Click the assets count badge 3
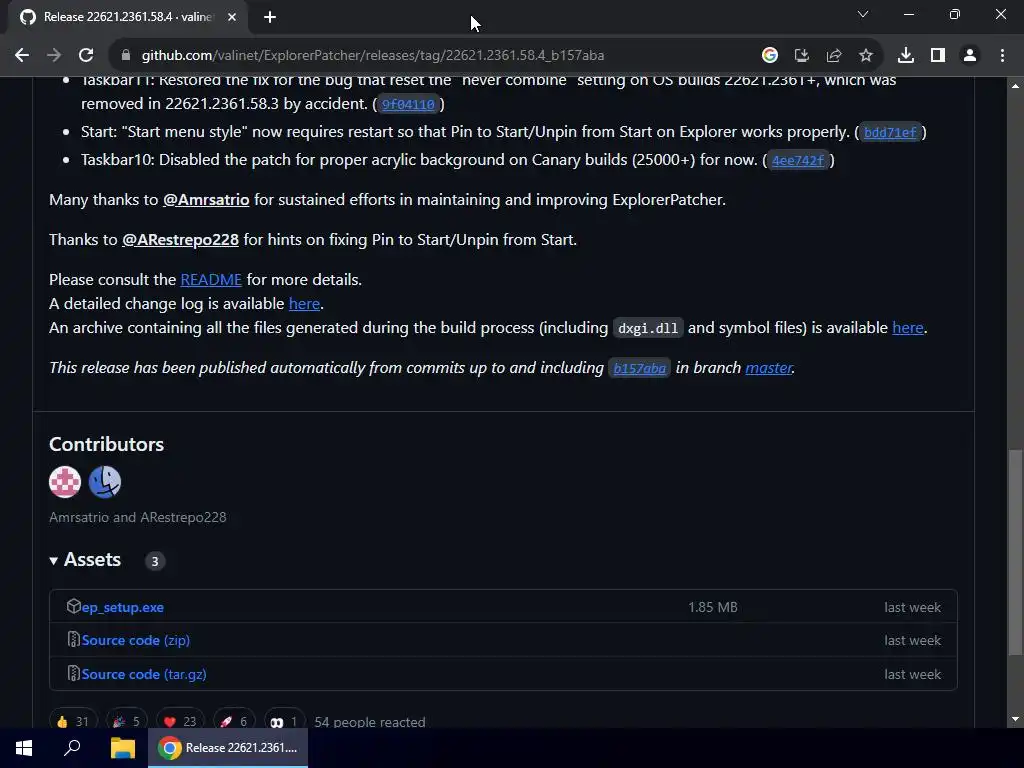 click(155, 561)
